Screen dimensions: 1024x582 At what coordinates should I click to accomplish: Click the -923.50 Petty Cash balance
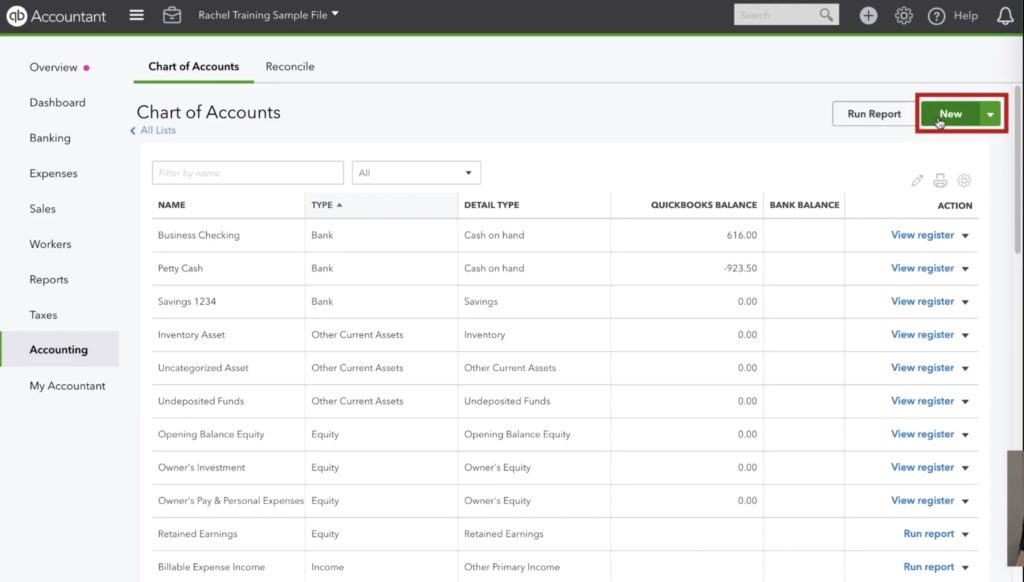point(741,268)
